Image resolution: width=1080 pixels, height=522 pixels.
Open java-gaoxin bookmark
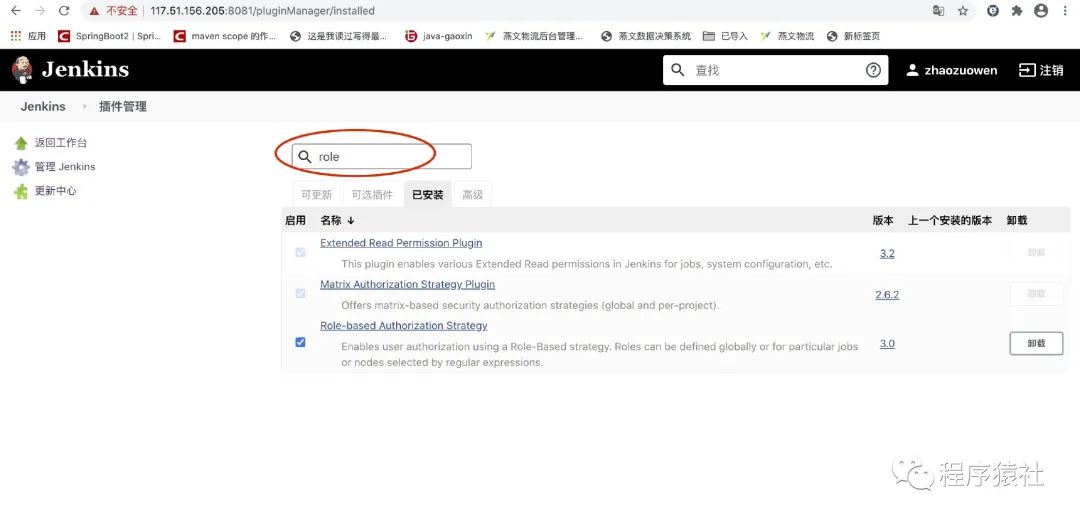point(439,36)
